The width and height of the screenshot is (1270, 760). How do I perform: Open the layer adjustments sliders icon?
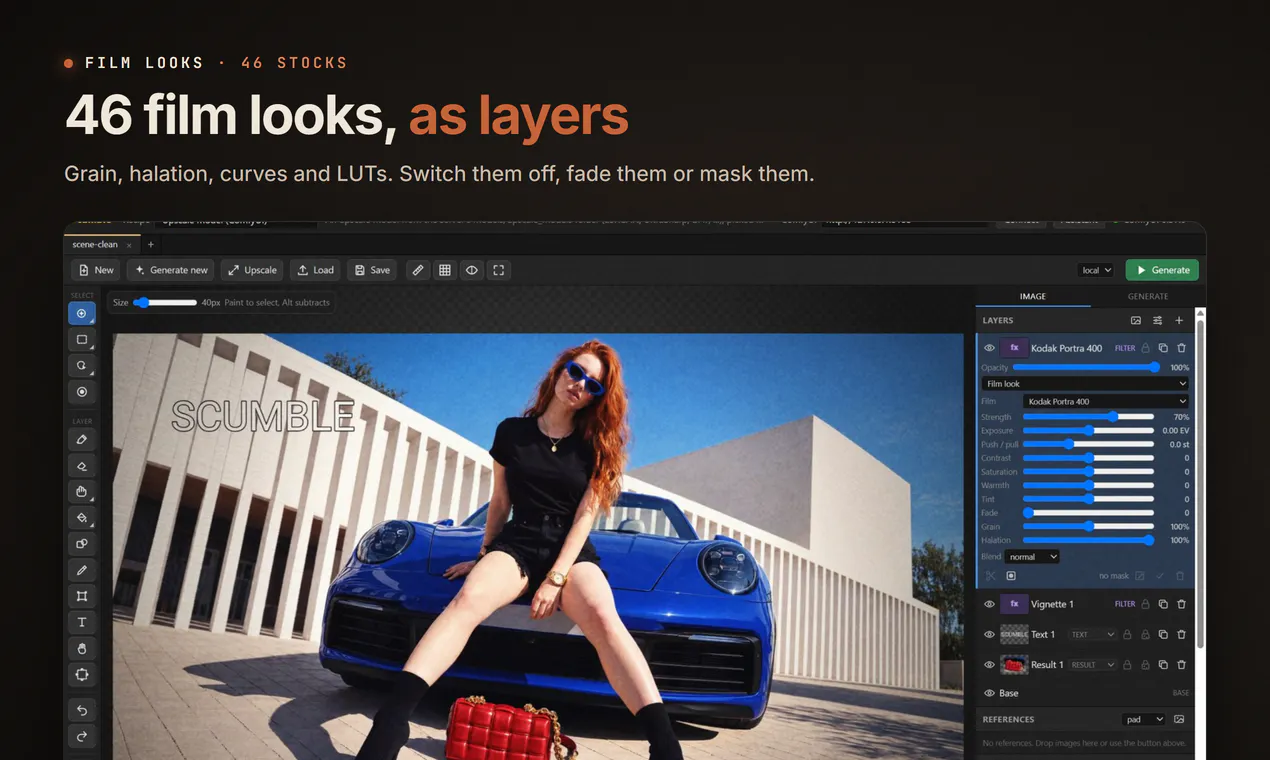[x=1158, y=320]
